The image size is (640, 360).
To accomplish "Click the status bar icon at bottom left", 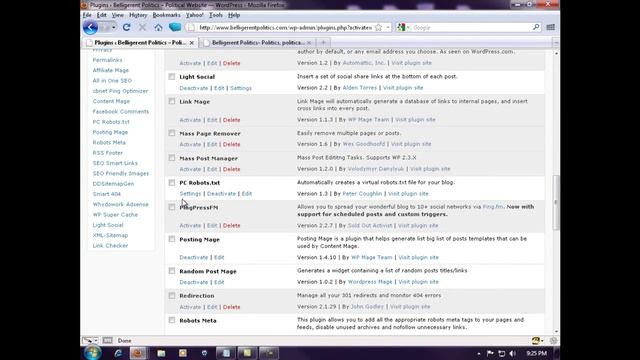I will pyautogui.click(x=88, y=340).
